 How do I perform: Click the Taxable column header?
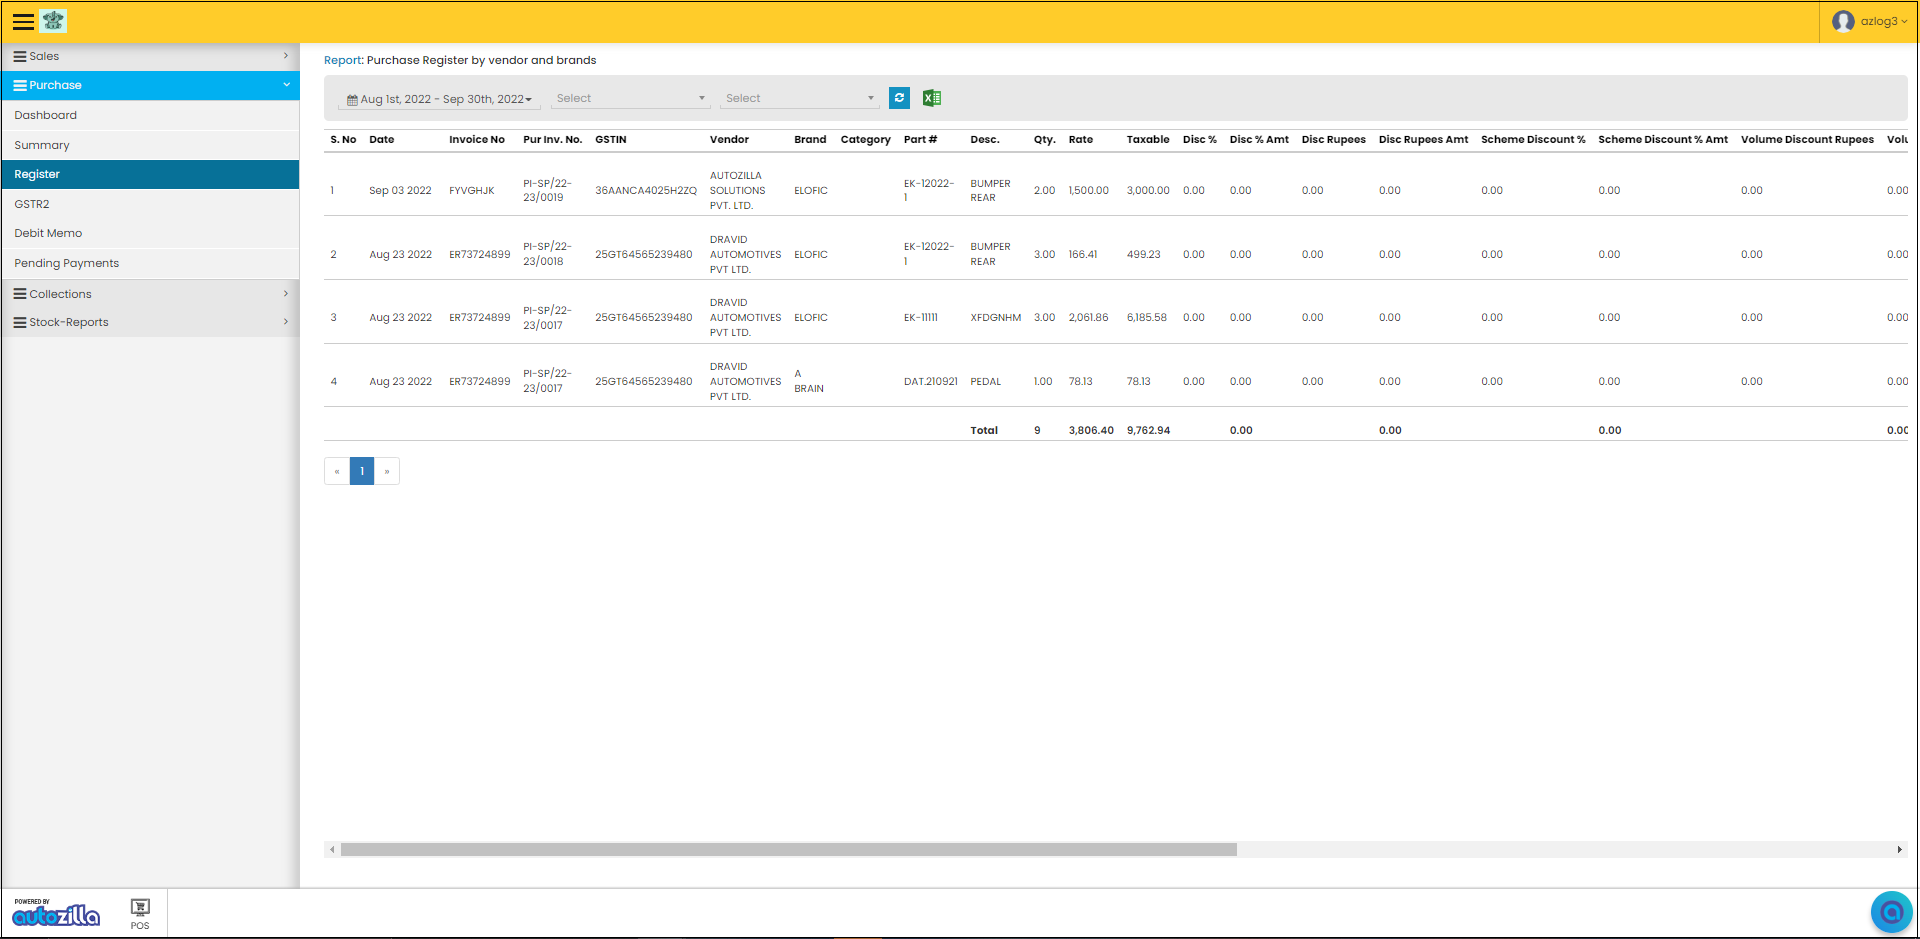1148,140
